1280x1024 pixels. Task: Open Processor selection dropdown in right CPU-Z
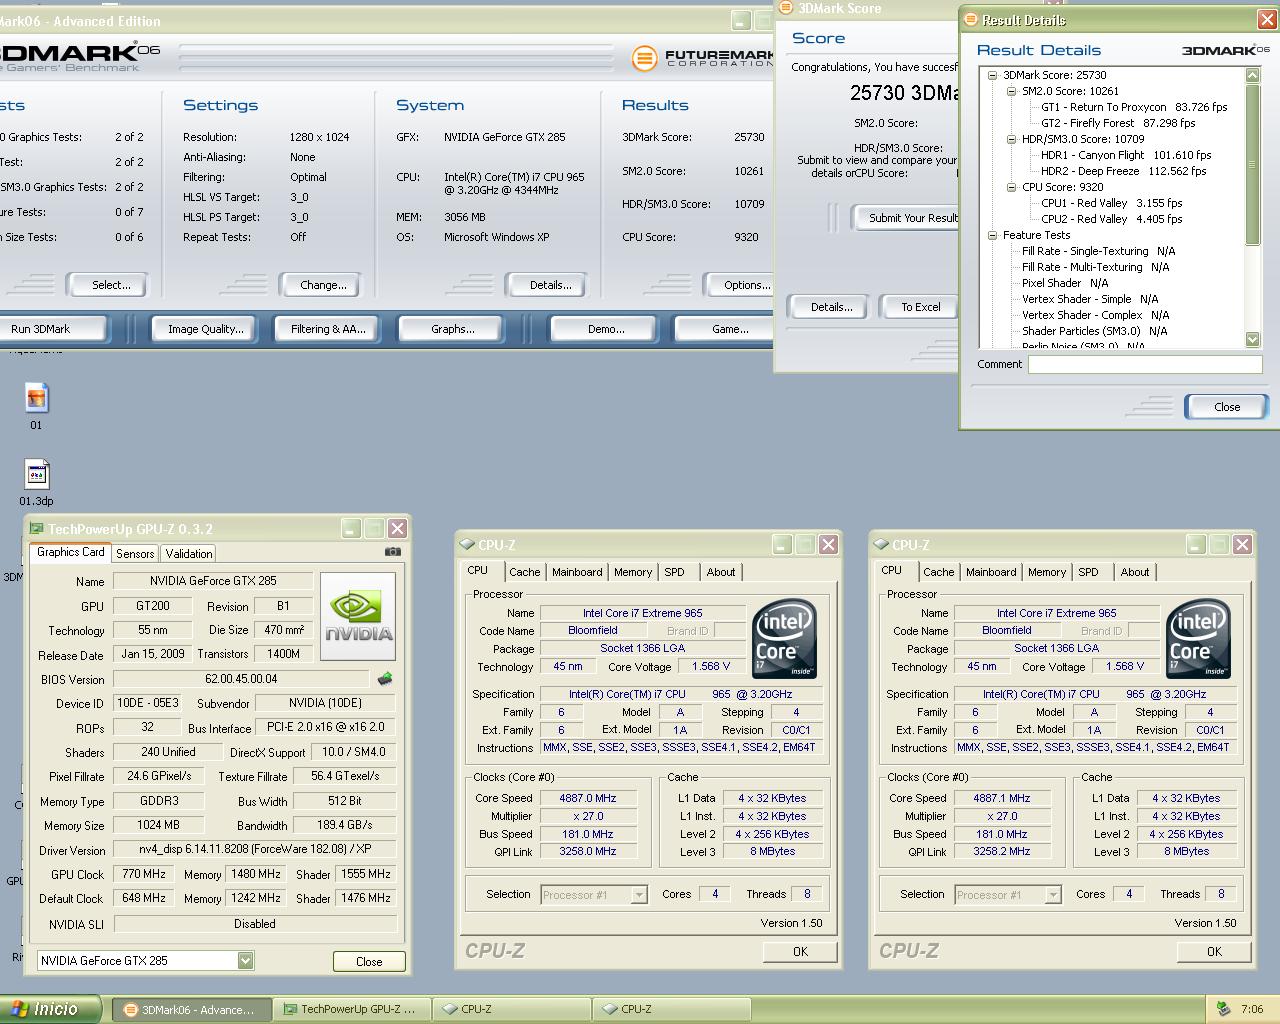1052,895
